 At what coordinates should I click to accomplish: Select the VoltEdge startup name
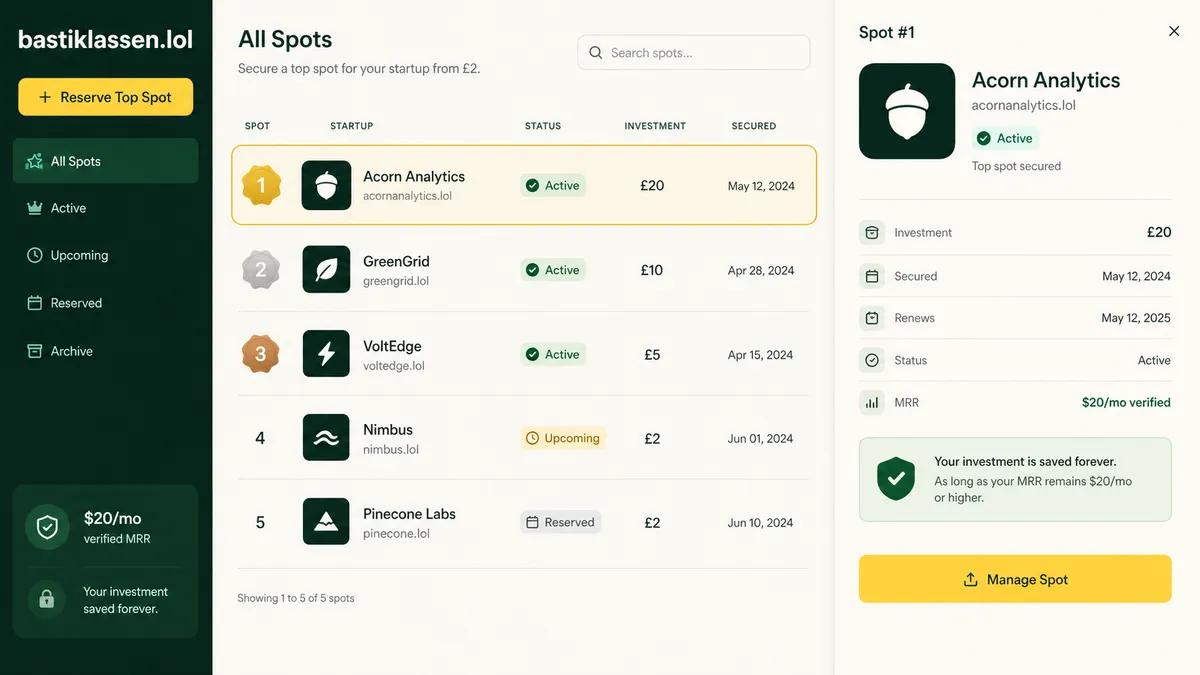pyautogui.click(x=392, y=346)
